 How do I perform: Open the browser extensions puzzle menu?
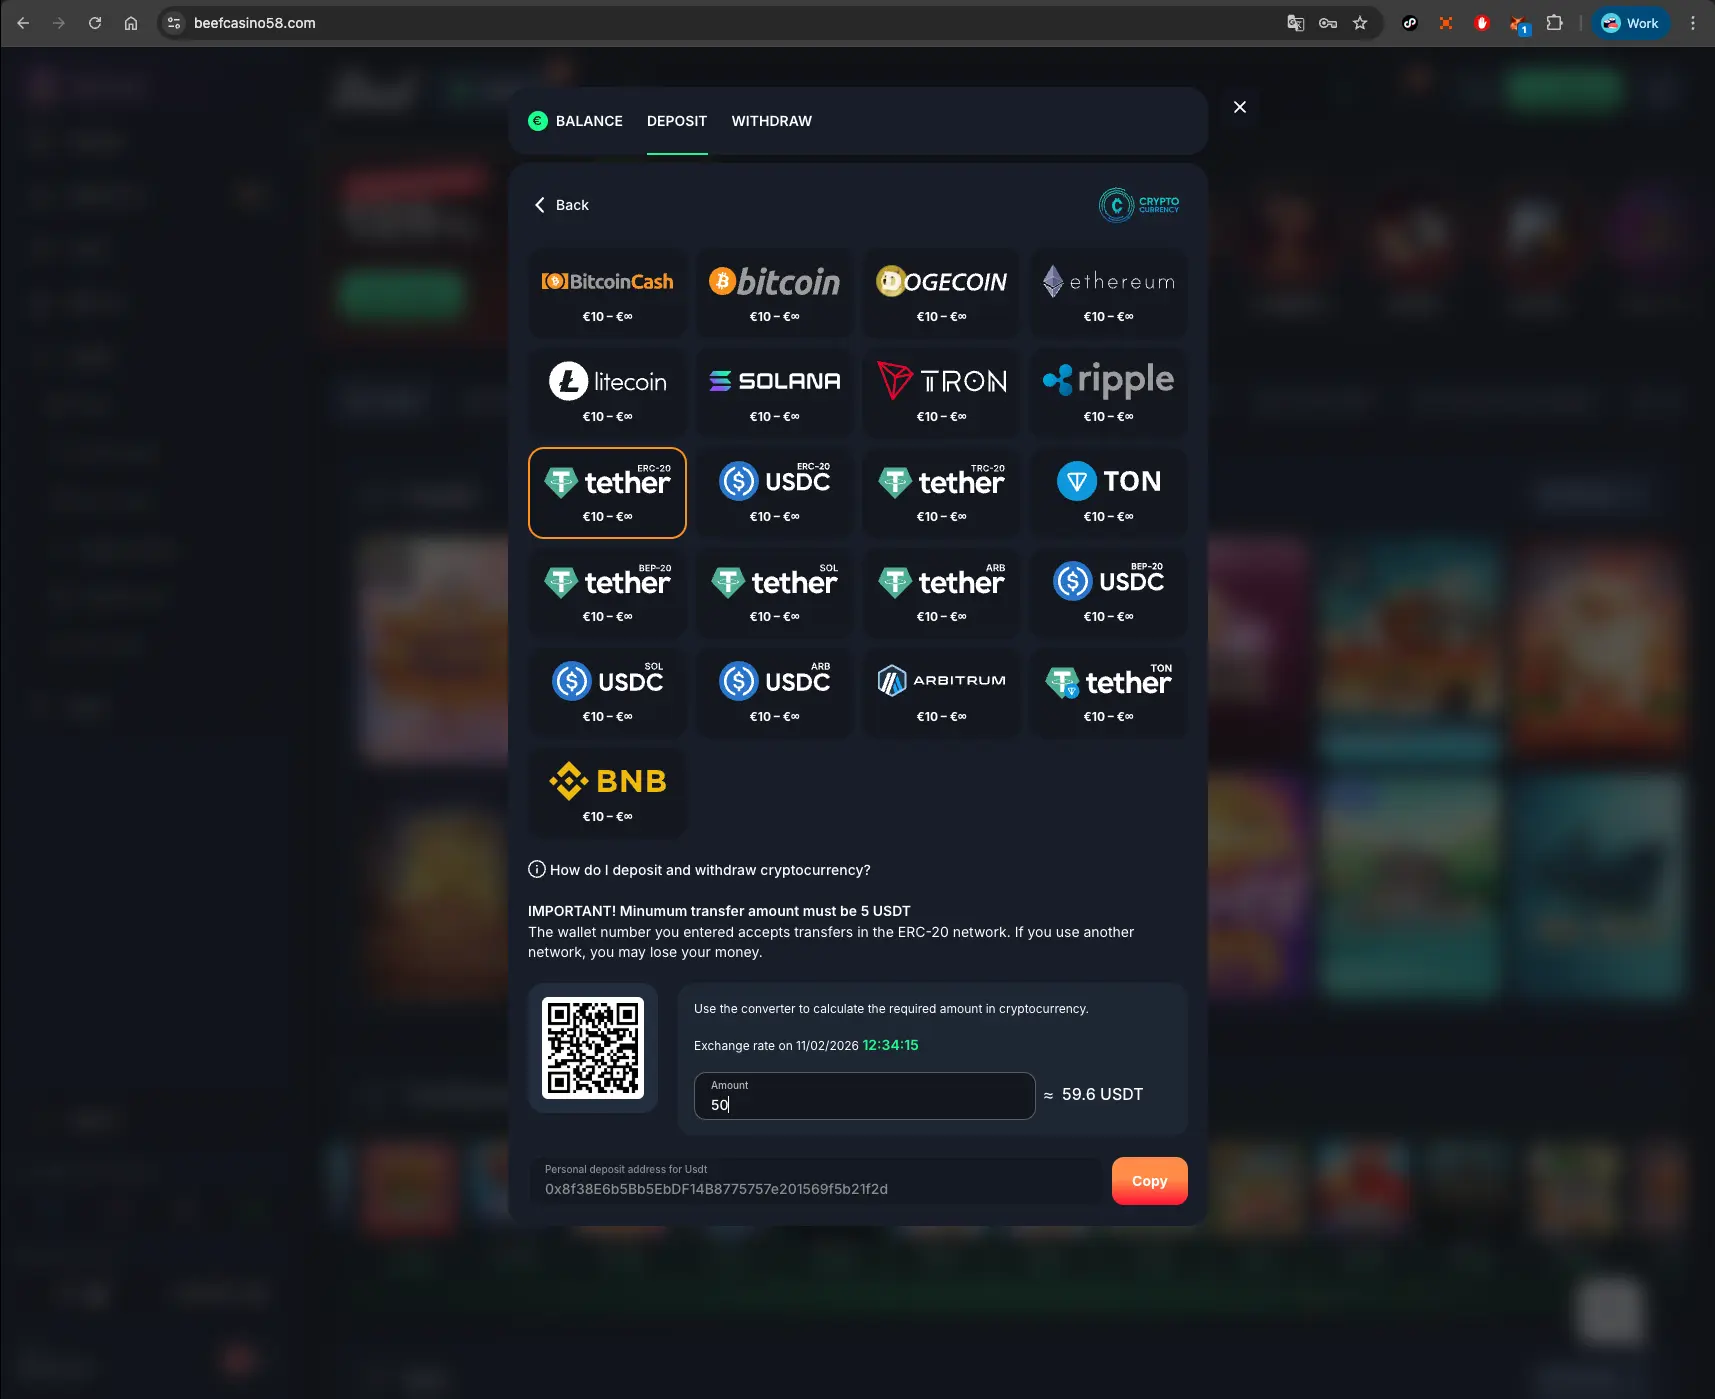tap(1554, 23)
